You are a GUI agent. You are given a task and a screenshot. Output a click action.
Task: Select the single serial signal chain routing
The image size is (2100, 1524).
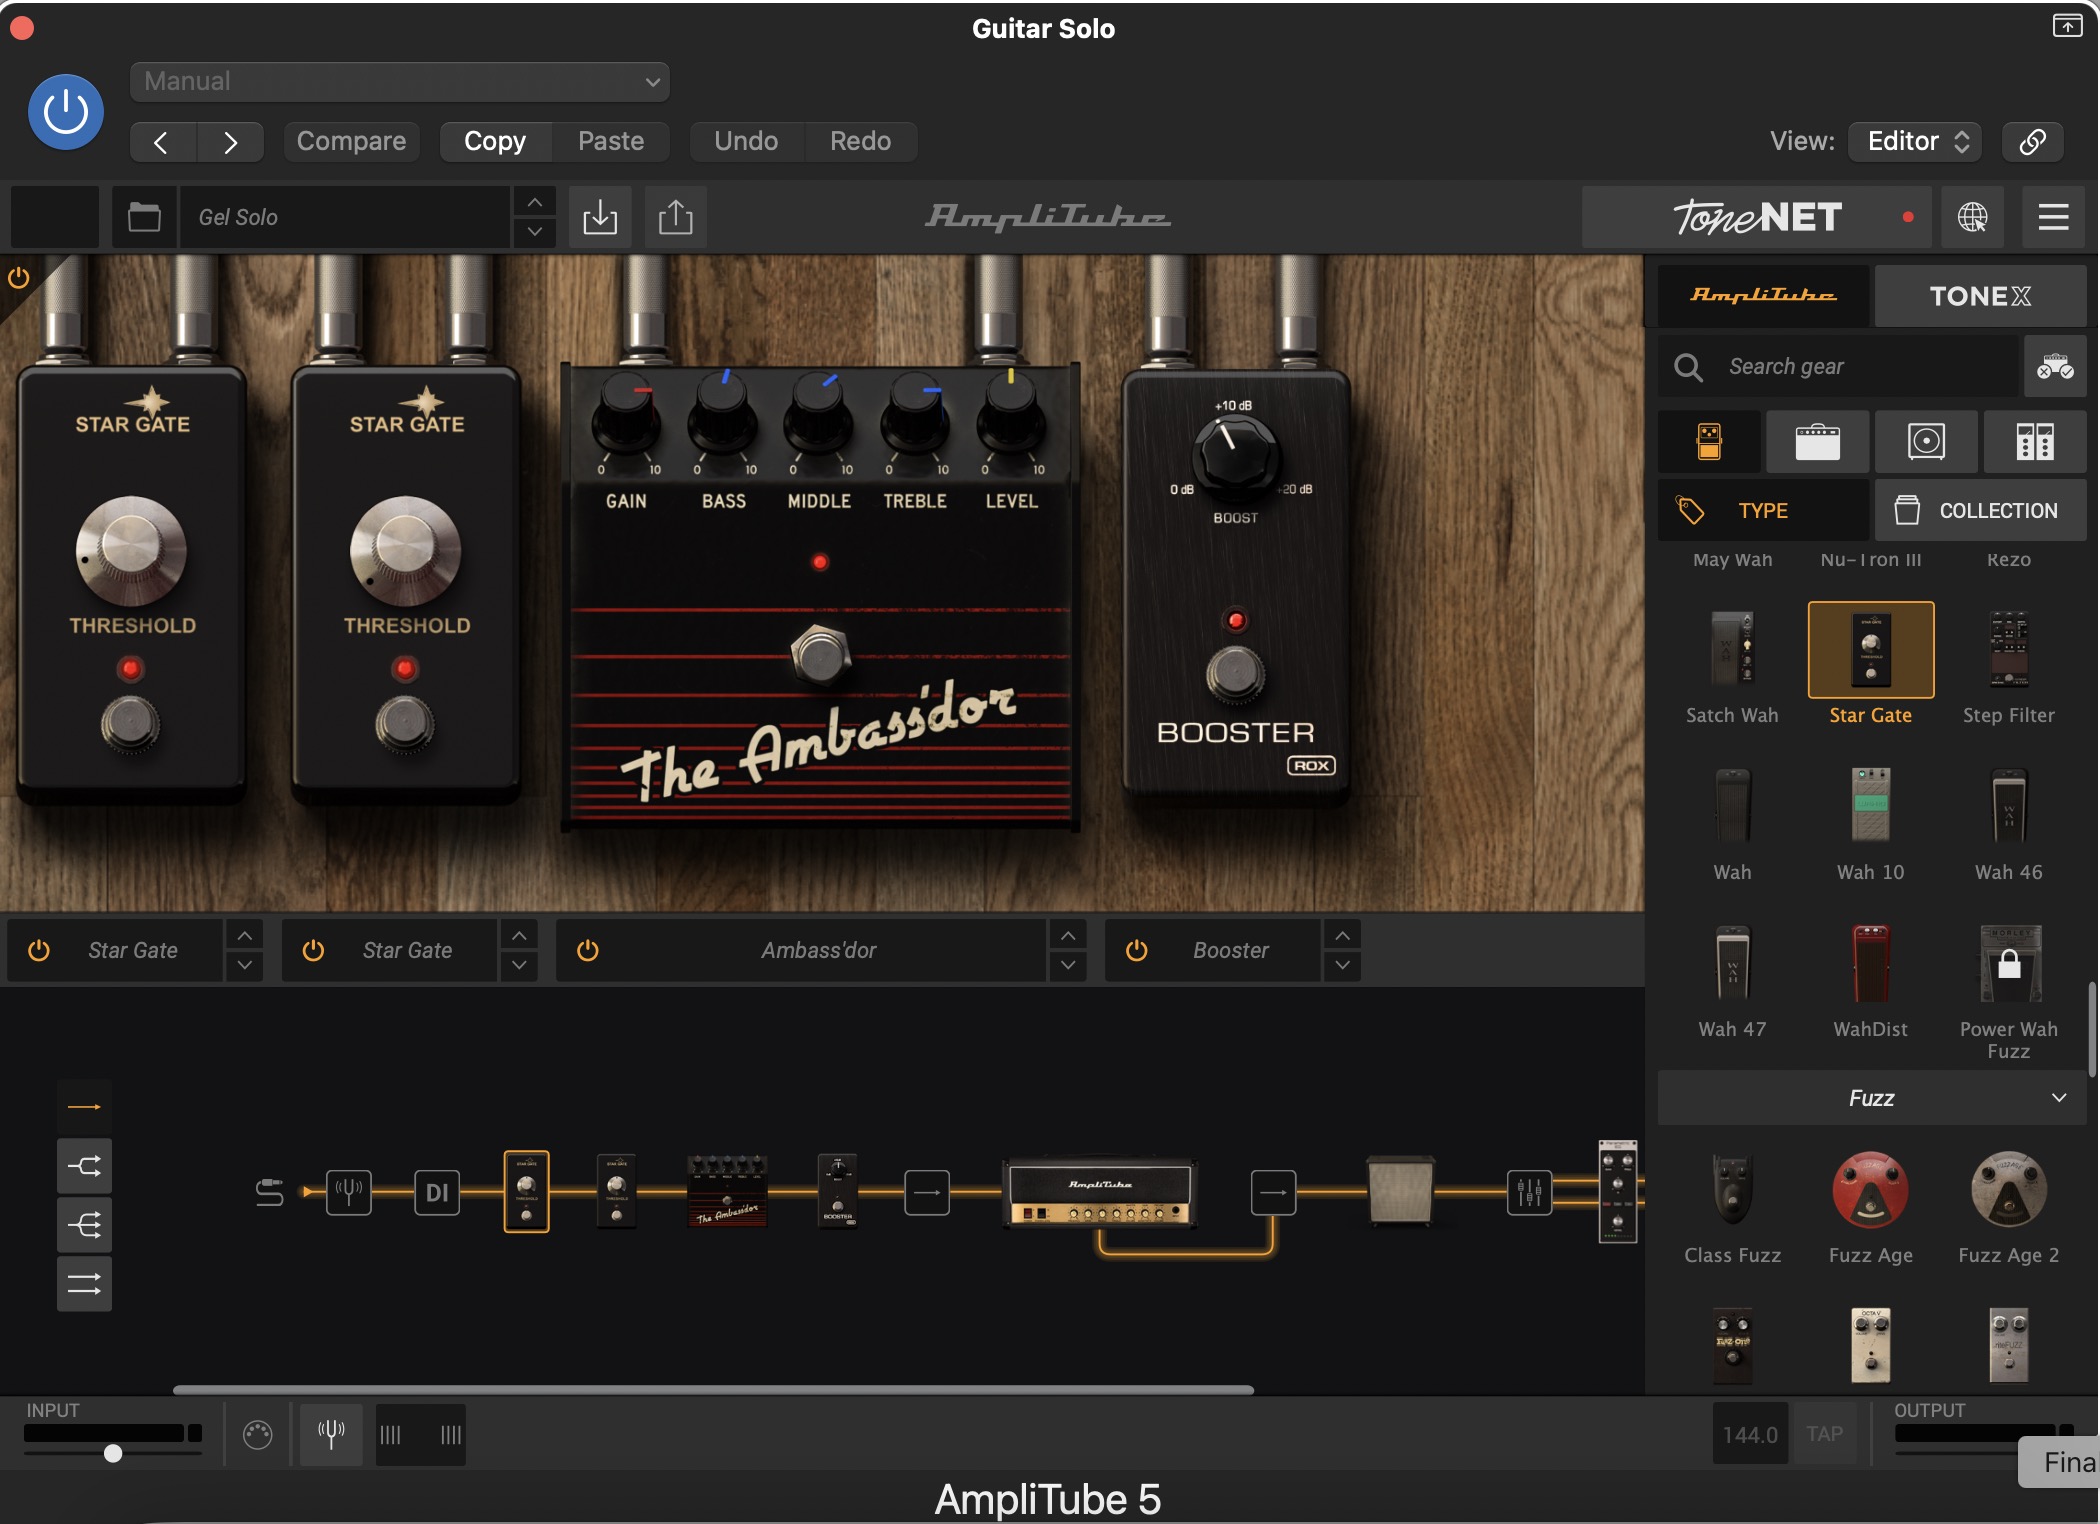[84, 1107]
